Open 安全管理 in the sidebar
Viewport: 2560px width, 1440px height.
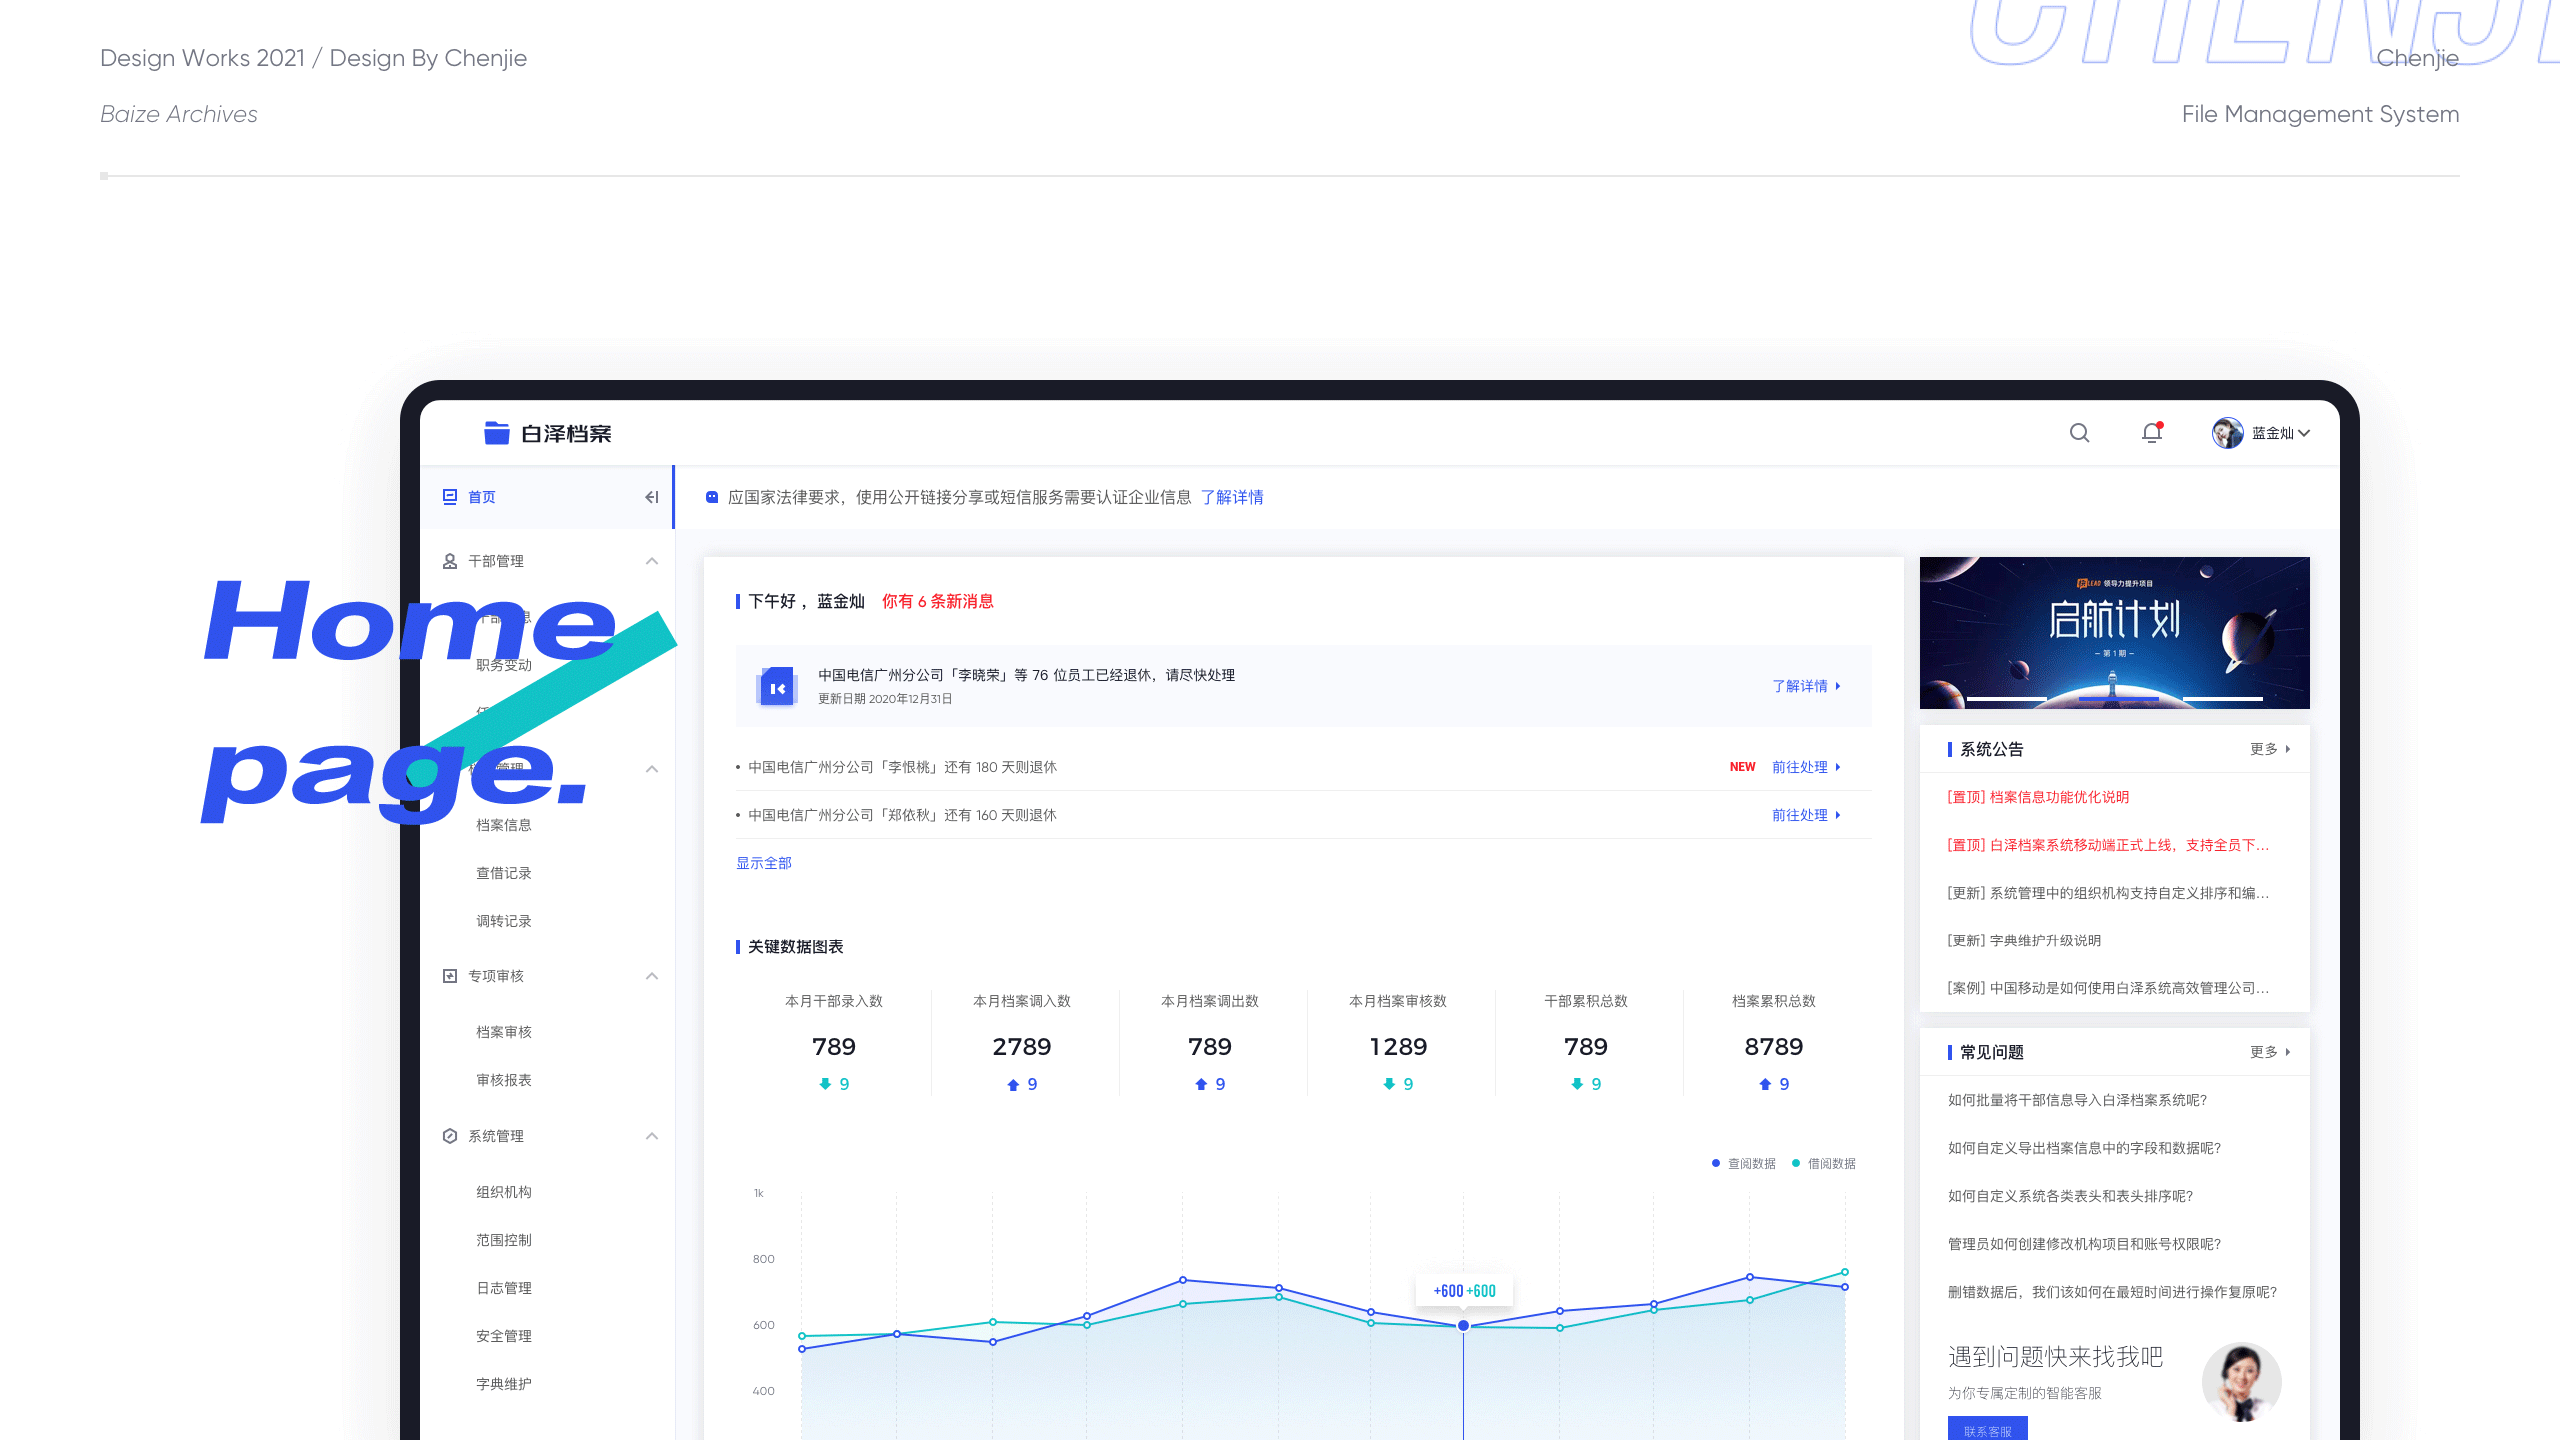click(504, 1336)
